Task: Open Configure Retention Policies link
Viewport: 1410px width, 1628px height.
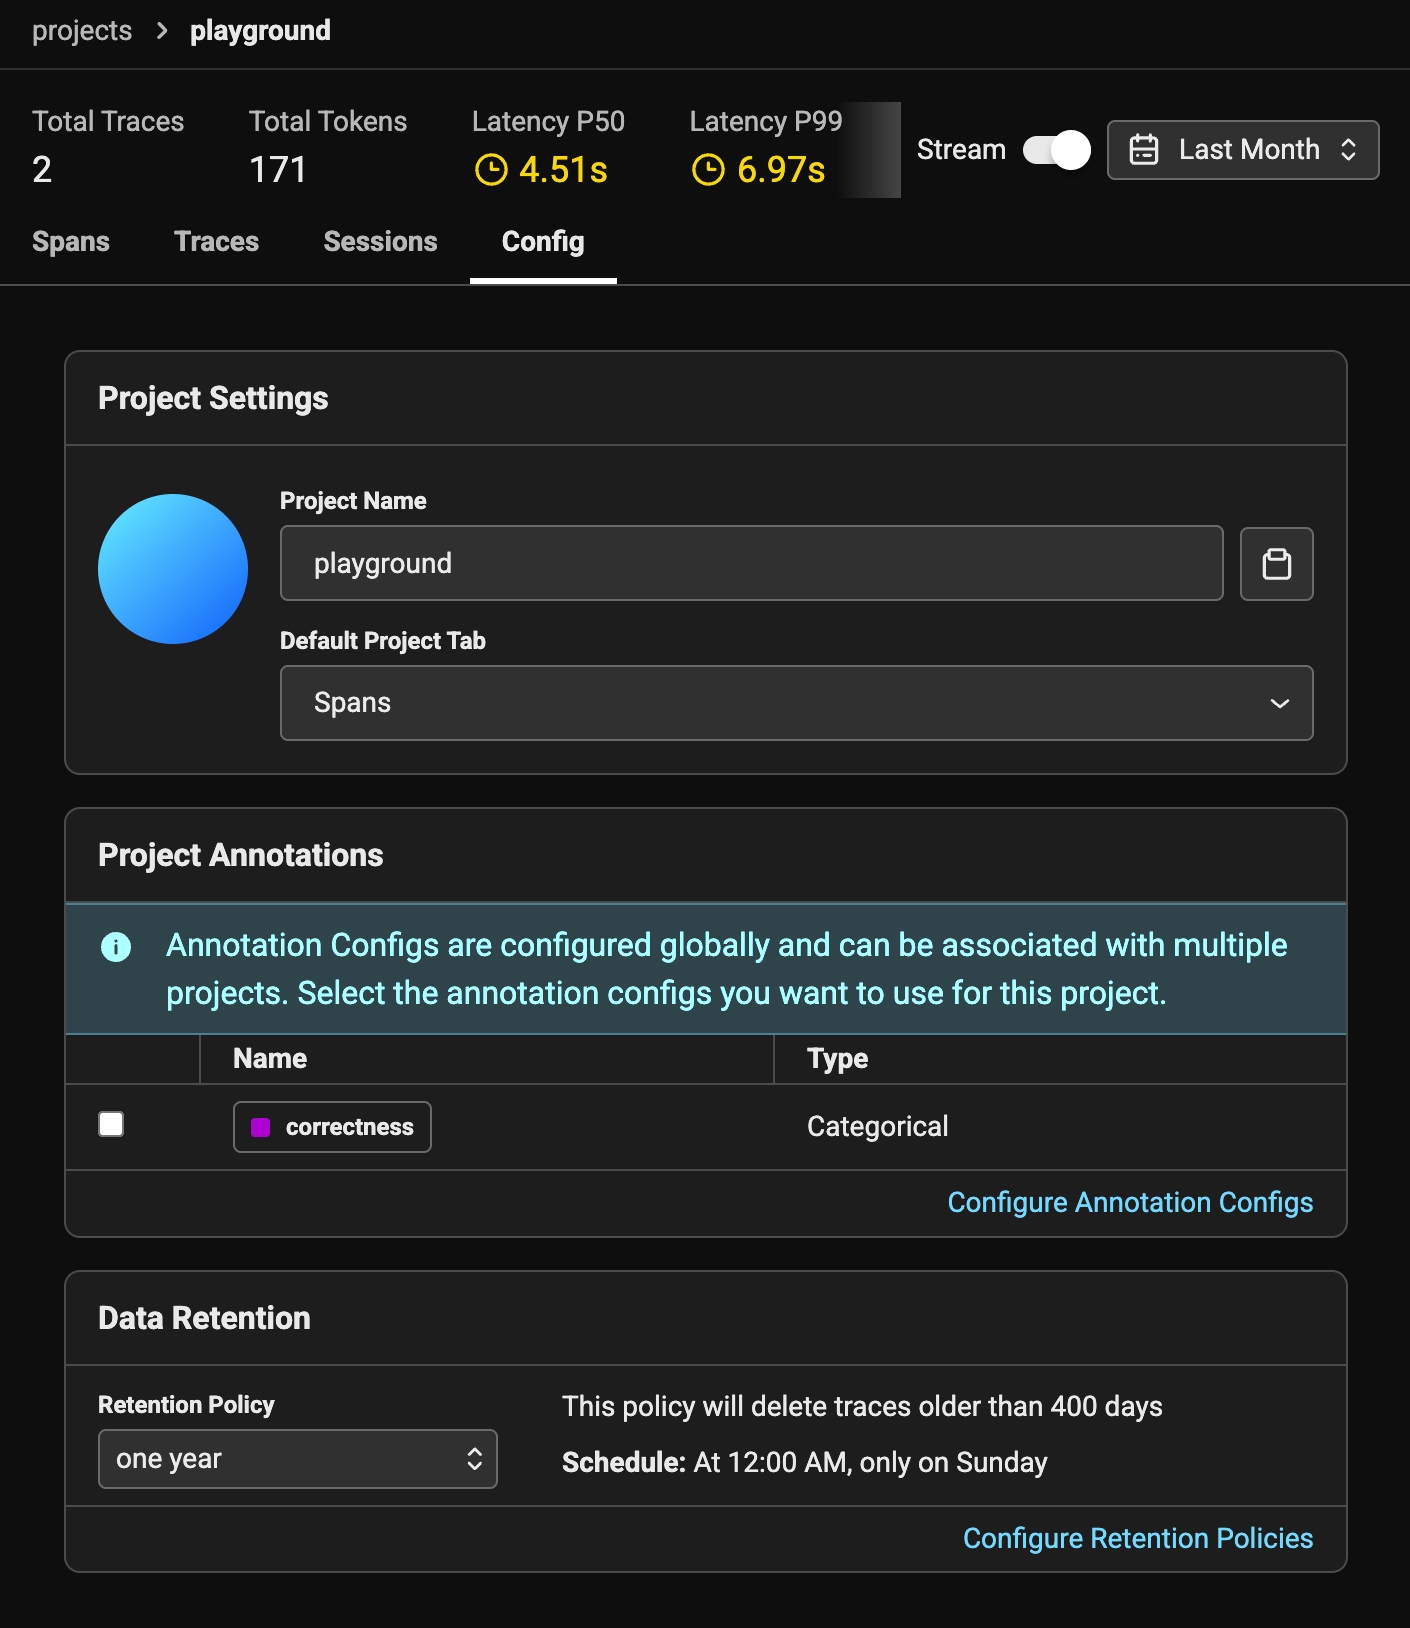Action: click(1137, 1538)
